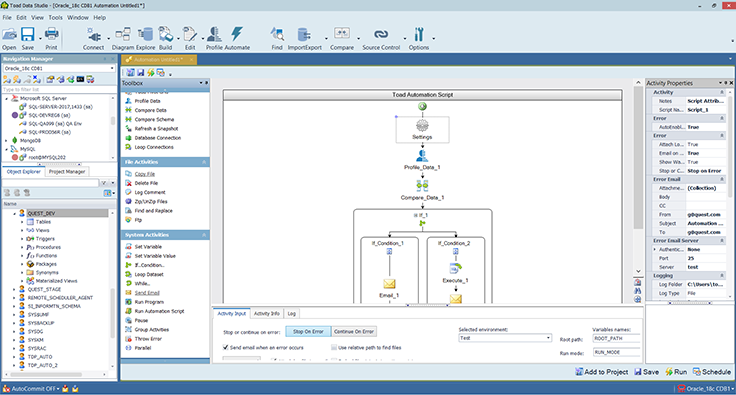The image size is (736, 395).
Task: Select Materialized Views under QUEST_DEV
Action: coord(56,281)
